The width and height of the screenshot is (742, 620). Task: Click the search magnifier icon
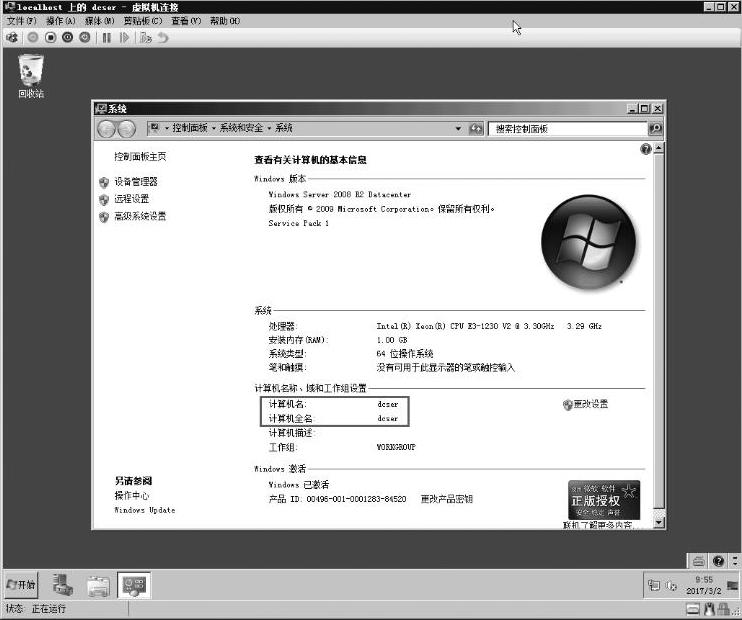(x=655, y=129)
